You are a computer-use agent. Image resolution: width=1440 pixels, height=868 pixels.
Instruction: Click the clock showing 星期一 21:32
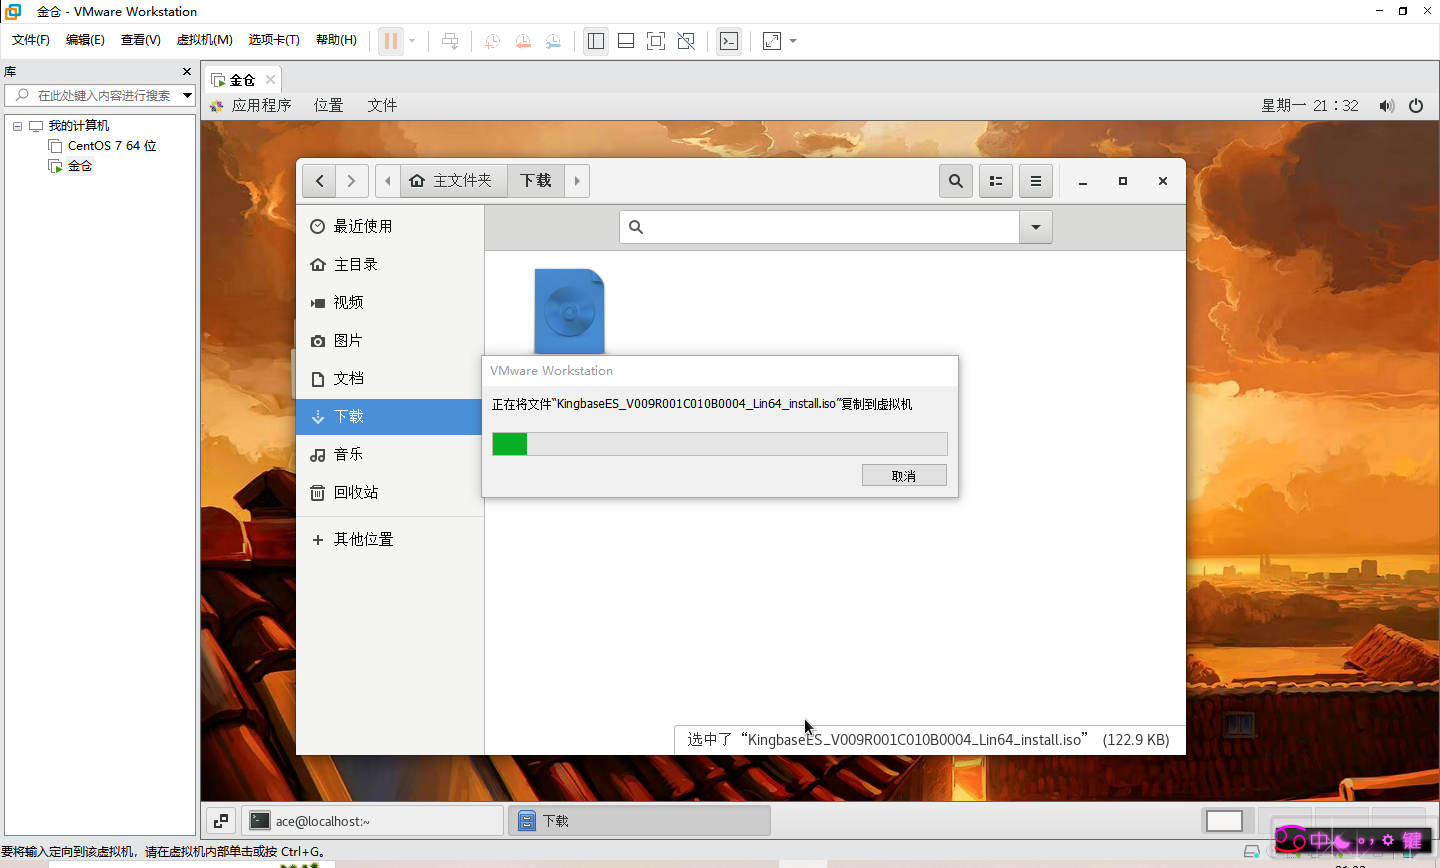(x=1310, y=105)
